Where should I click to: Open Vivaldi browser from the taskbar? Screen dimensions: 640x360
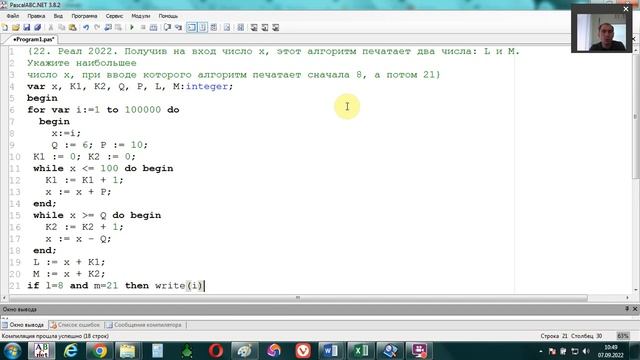(x=302, y=351)
